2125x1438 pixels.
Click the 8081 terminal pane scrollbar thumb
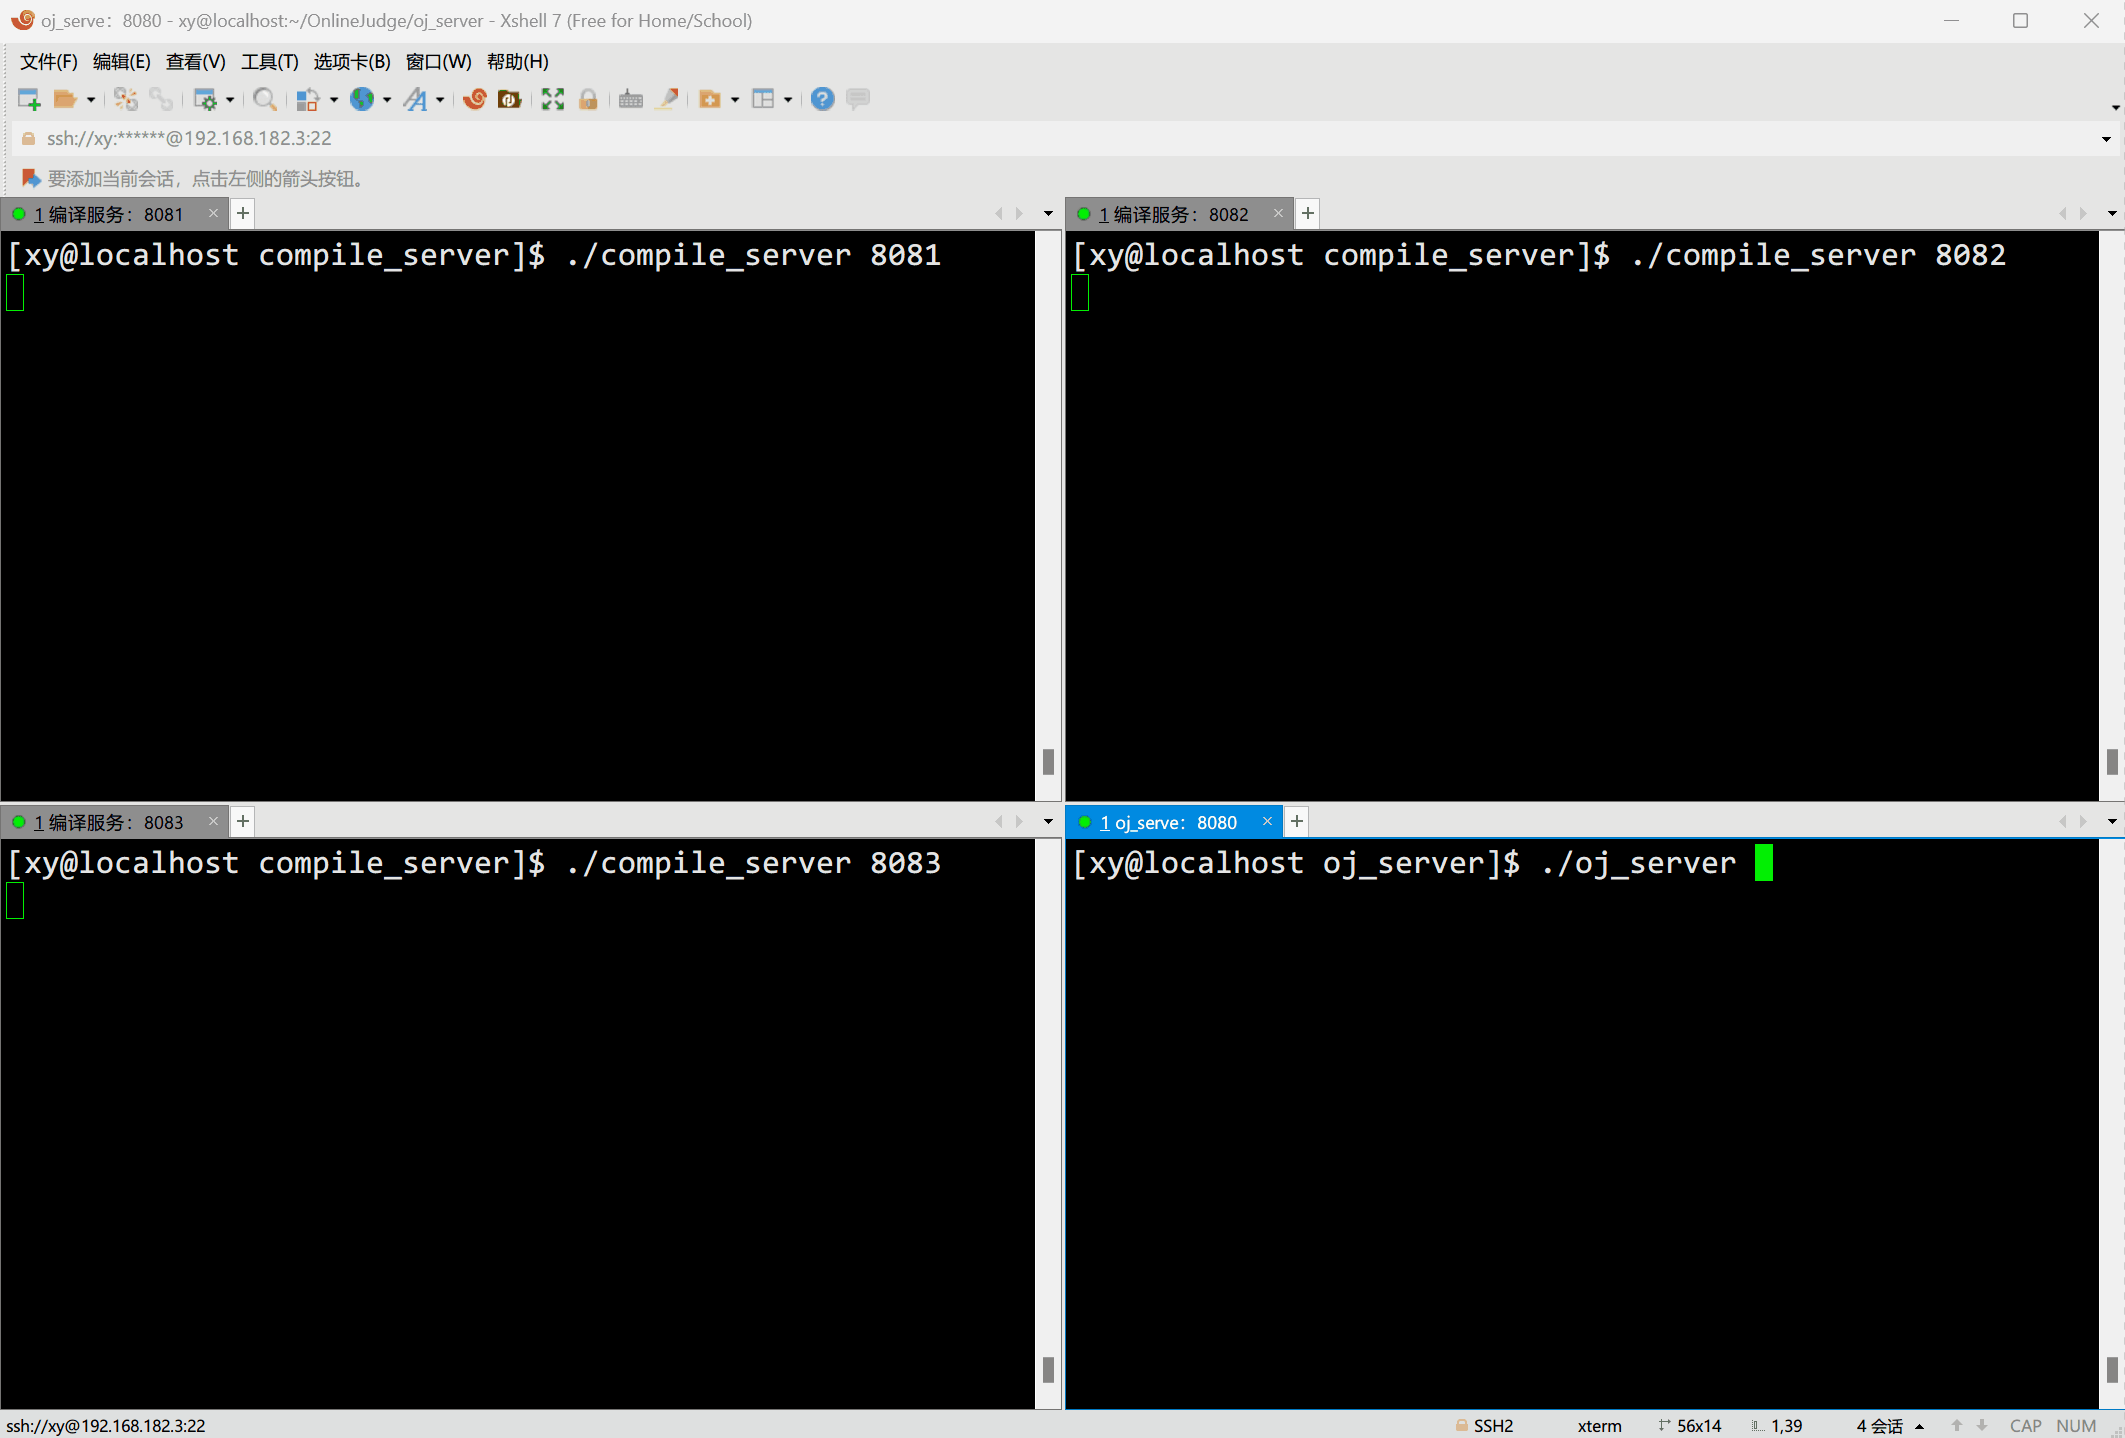coord(1048,761)
